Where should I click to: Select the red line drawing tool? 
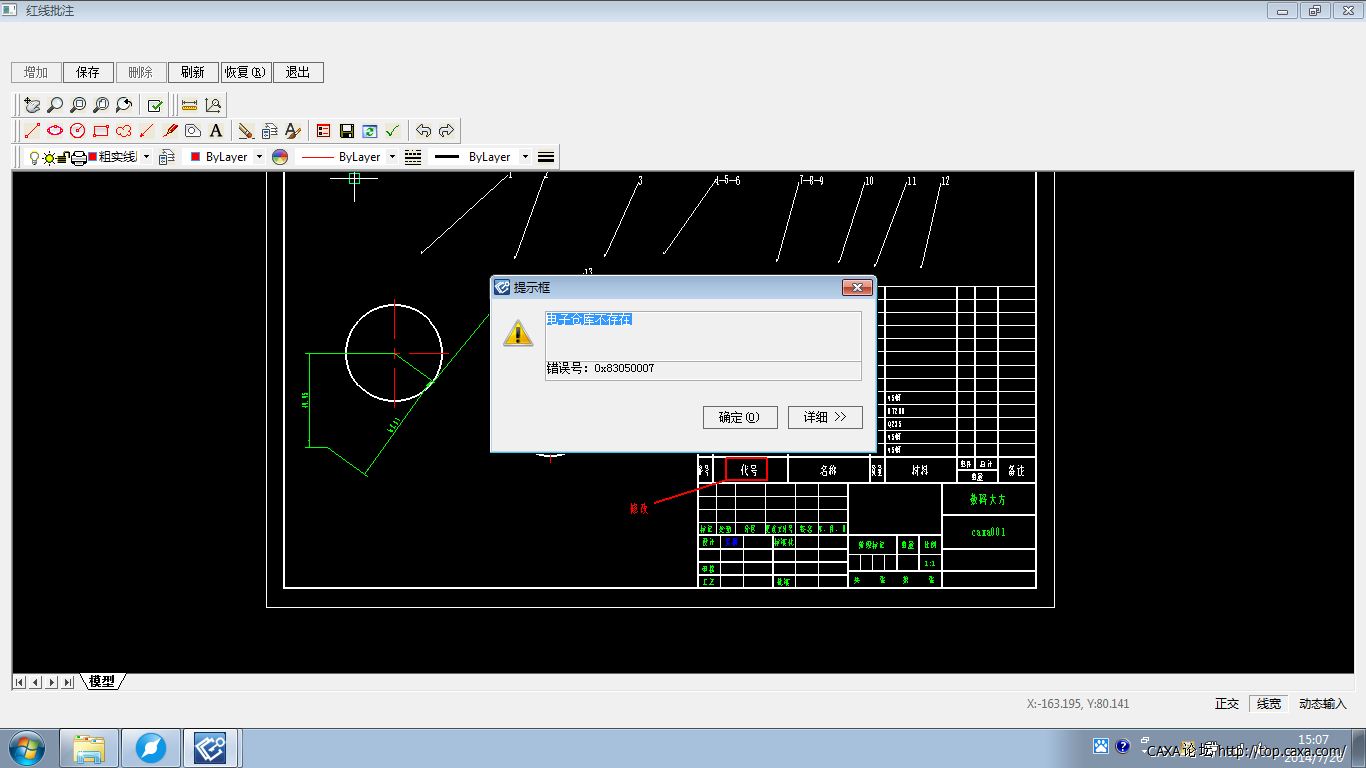click(32, 131)
